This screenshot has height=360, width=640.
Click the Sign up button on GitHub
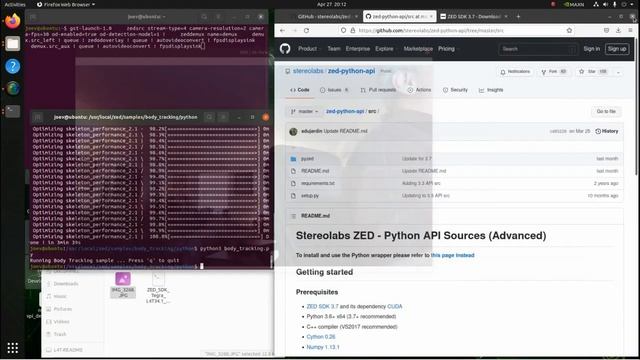tap(617, 49)
